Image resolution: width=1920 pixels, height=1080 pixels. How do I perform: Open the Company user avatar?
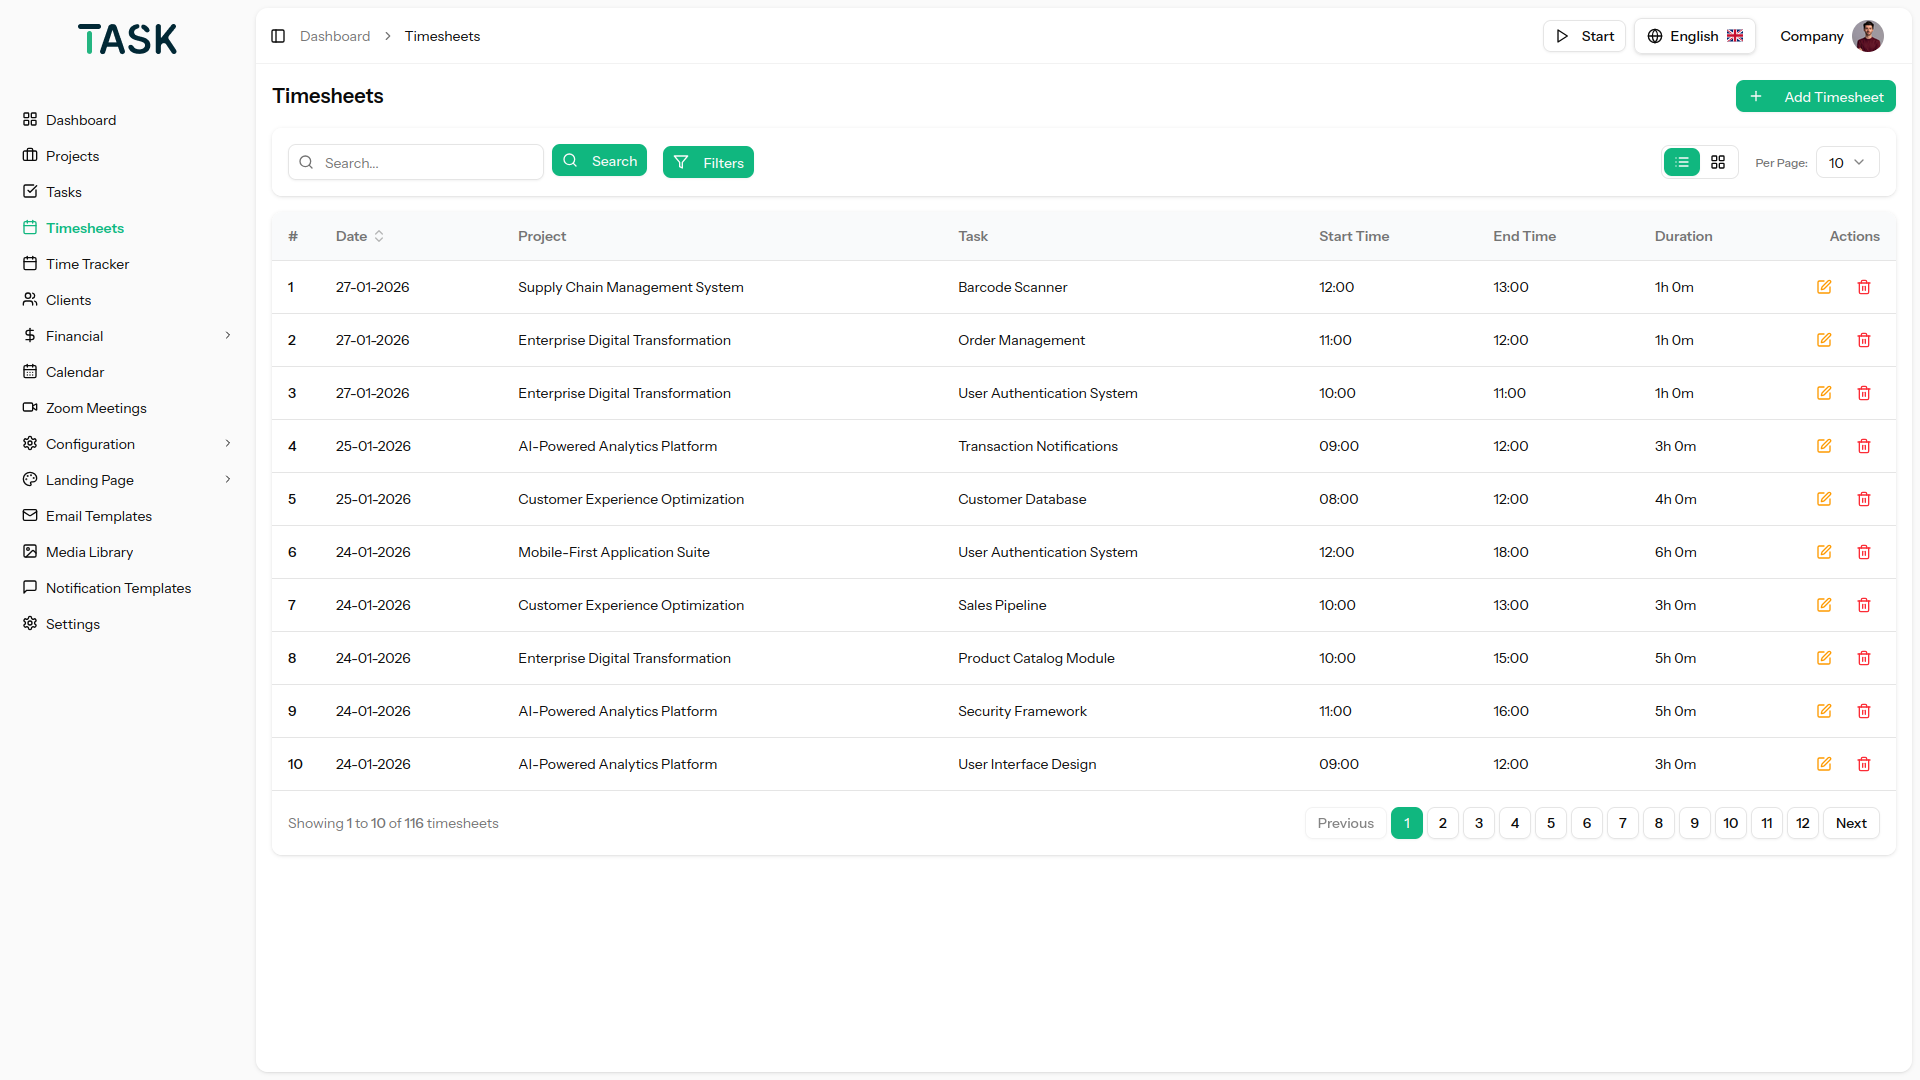pos(1867,36)
